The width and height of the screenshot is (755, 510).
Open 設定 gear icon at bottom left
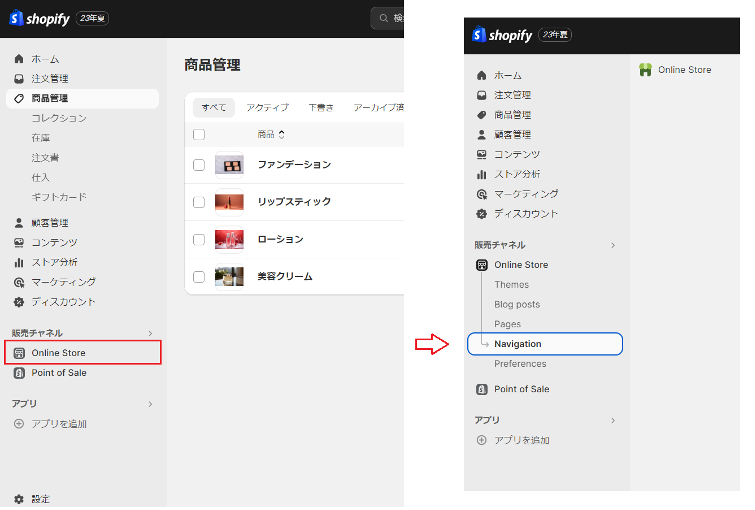[x=19, y=499]
